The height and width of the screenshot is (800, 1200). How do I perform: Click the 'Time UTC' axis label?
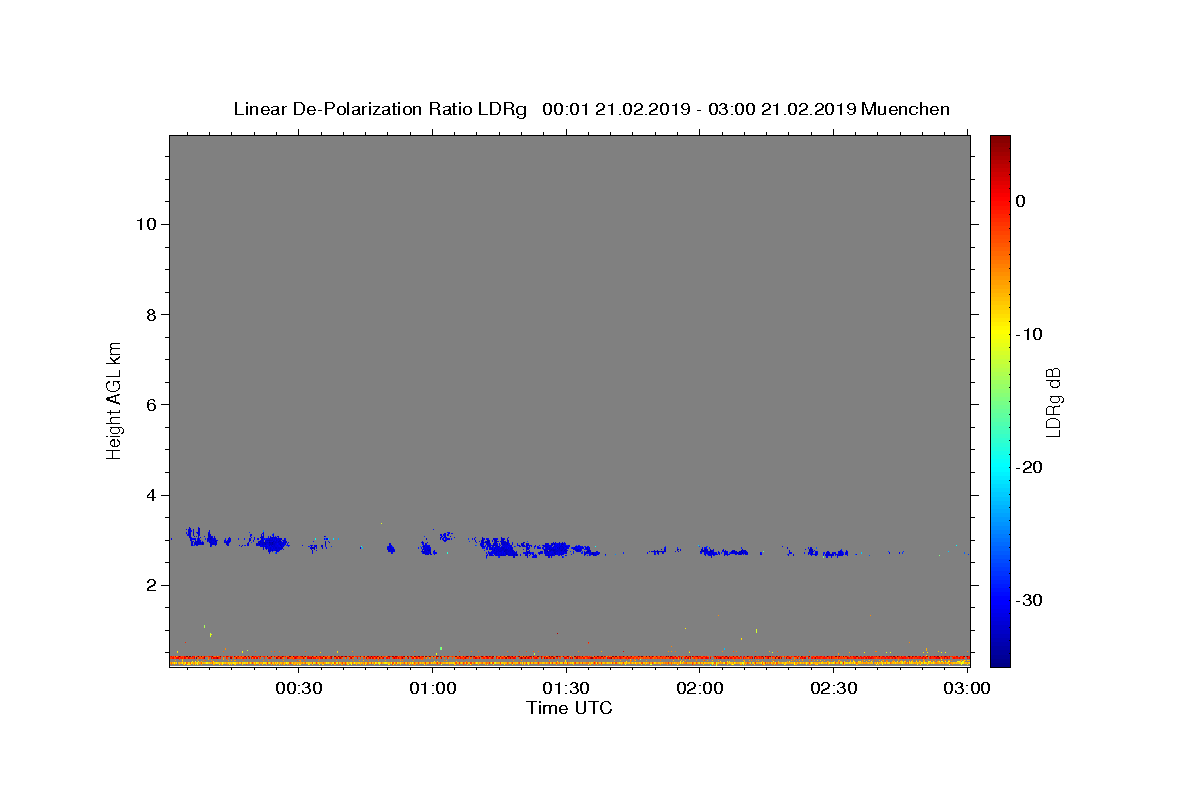point(569,708)
